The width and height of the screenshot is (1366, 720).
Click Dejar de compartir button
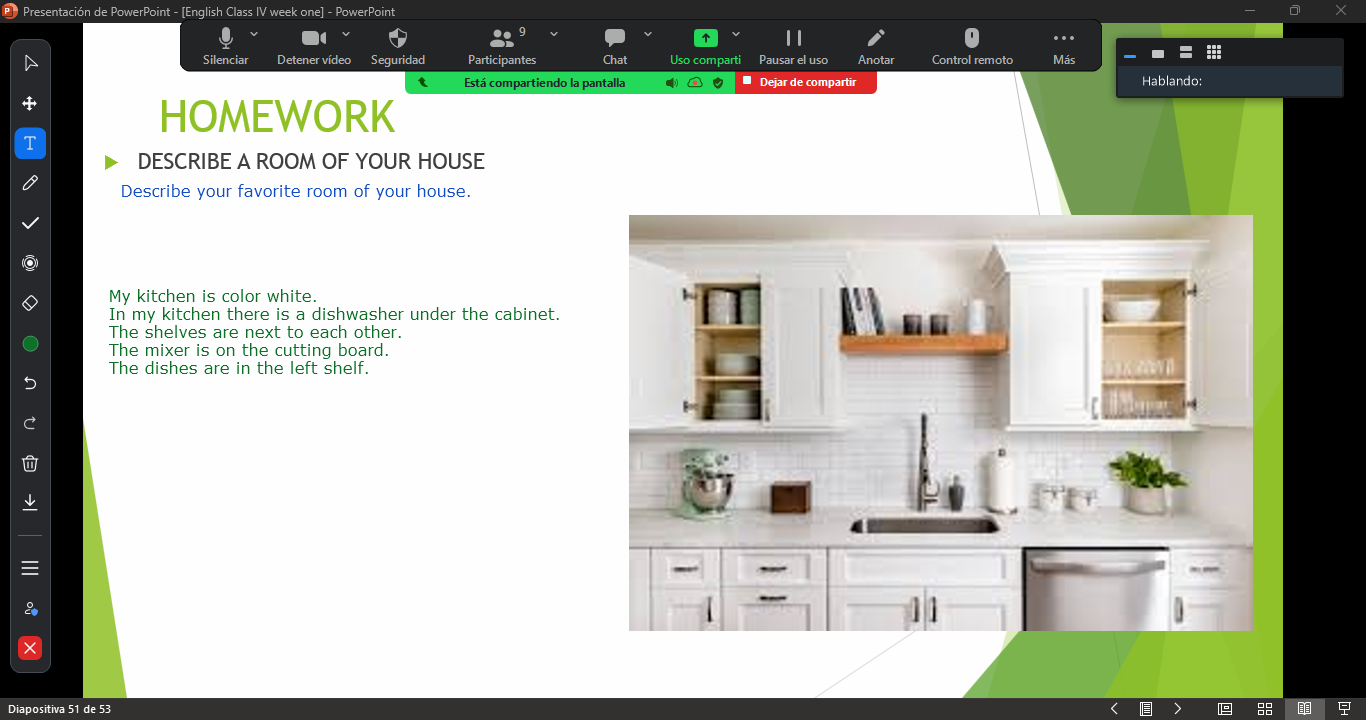pos(806,83)
